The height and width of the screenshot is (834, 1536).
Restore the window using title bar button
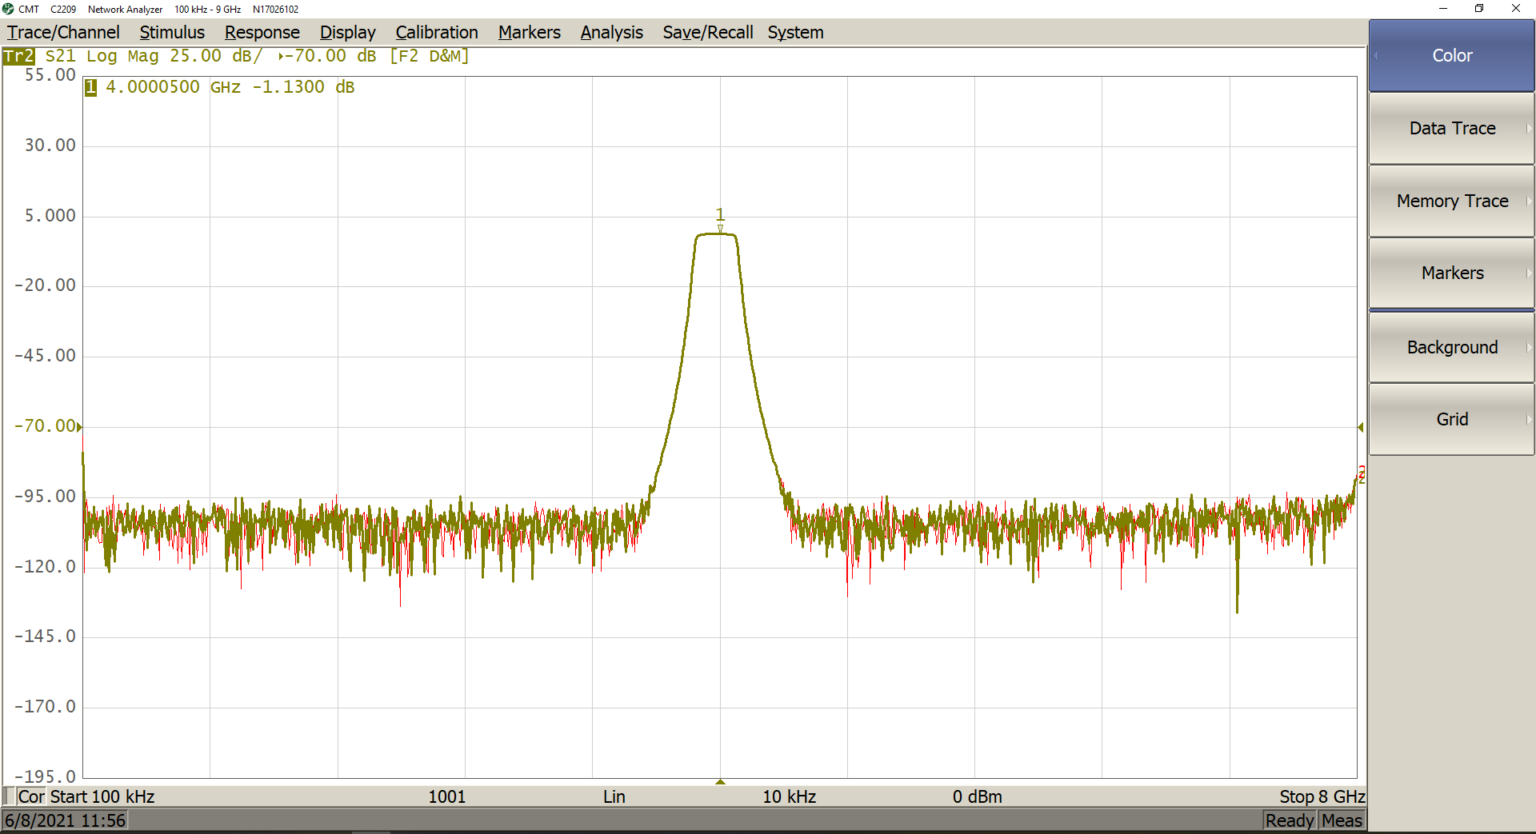1479,9
